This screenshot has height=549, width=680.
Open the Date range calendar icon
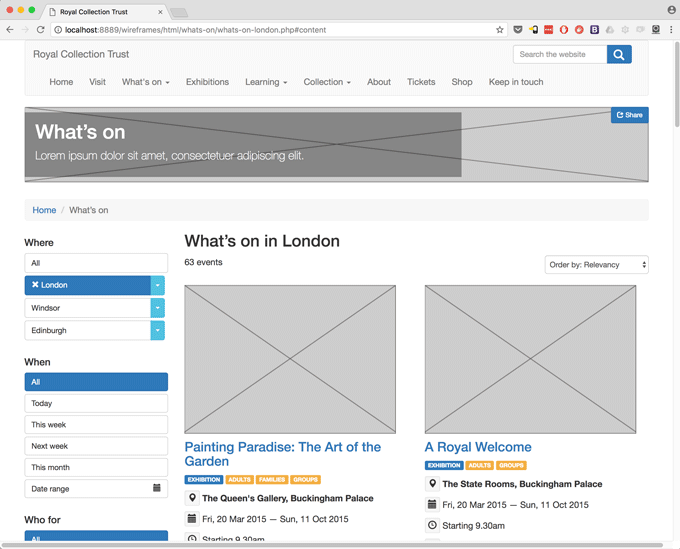point(157,488)
